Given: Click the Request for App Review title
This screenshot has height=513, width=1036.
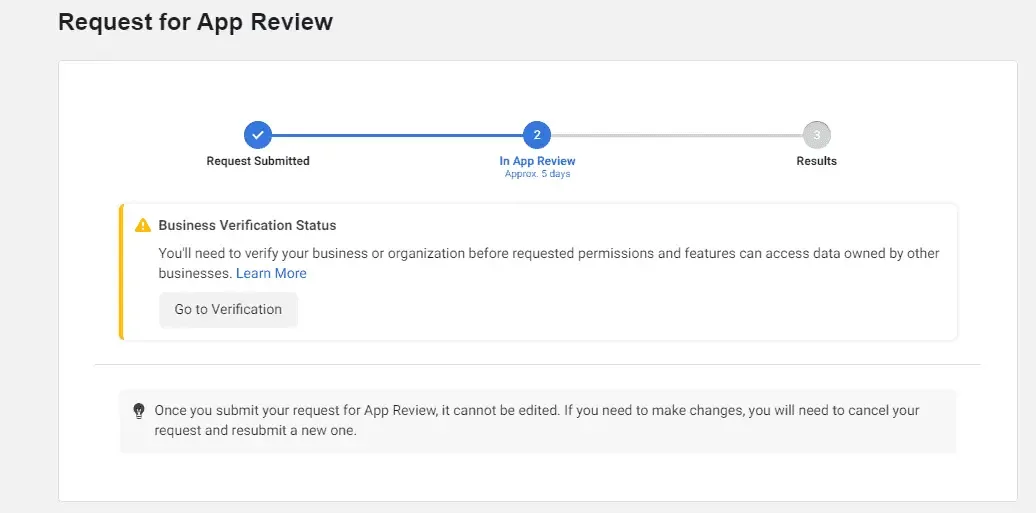Looking at the screenshot, I should [196, 22].
